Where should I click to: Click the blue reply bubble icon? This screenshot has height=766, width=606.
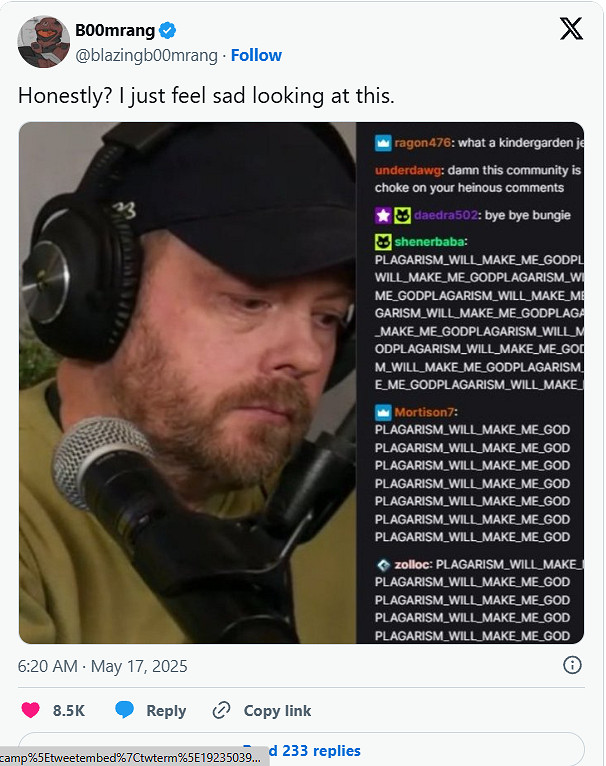(x=124, y=710)
